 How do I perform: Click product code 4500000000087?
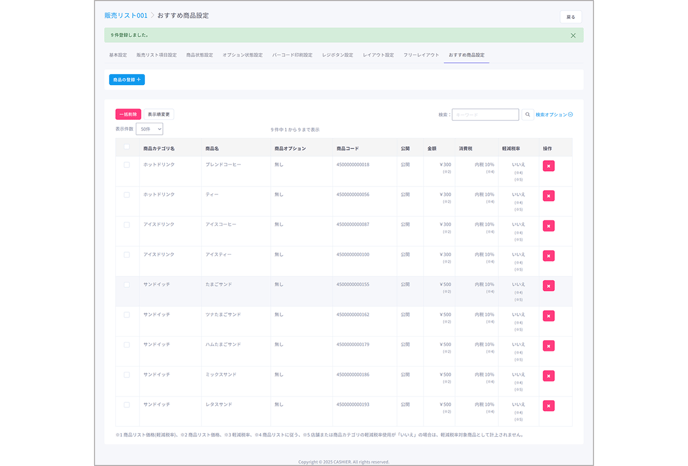point(353,224)
